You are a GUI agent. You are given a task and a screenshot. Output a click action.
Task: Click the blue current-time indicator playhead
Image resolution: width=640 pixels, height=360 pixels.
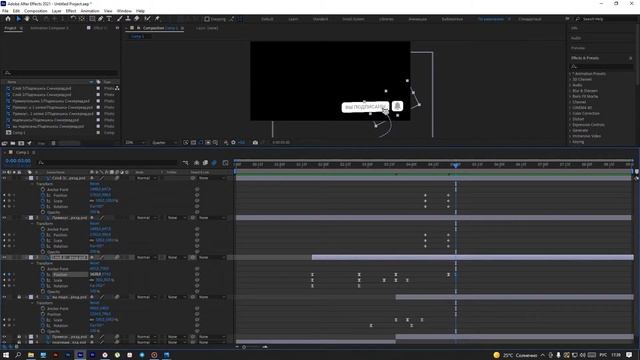[456, 165]
